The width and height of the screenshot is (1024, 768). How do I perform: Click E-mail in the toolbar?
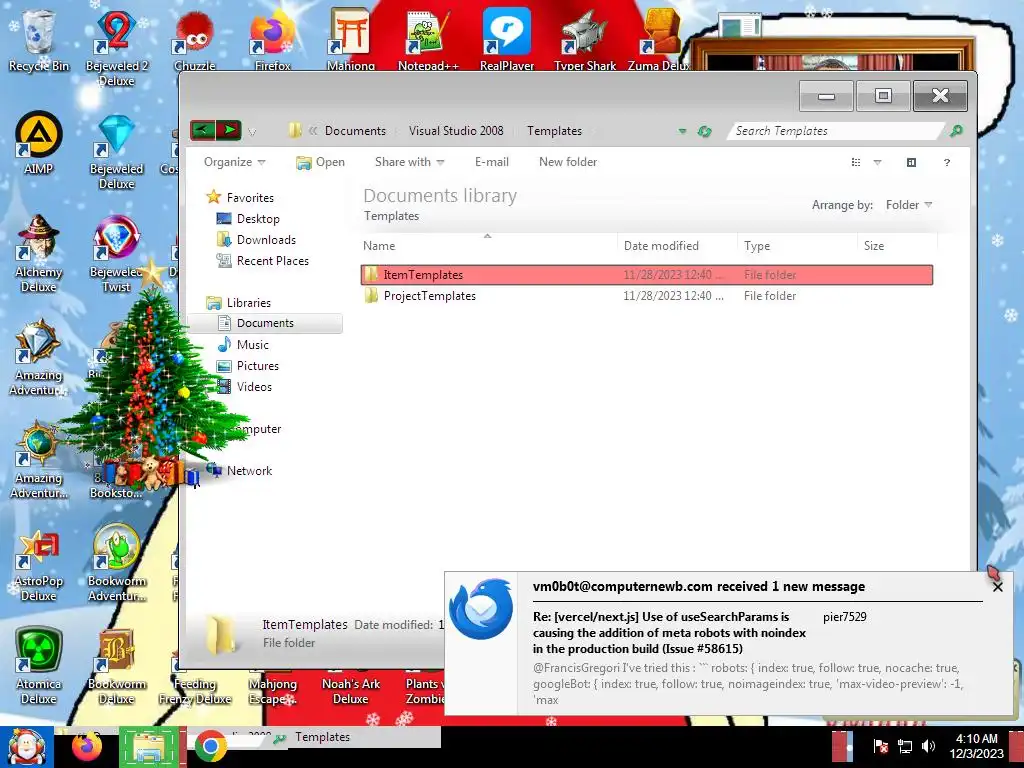point(492,162)
